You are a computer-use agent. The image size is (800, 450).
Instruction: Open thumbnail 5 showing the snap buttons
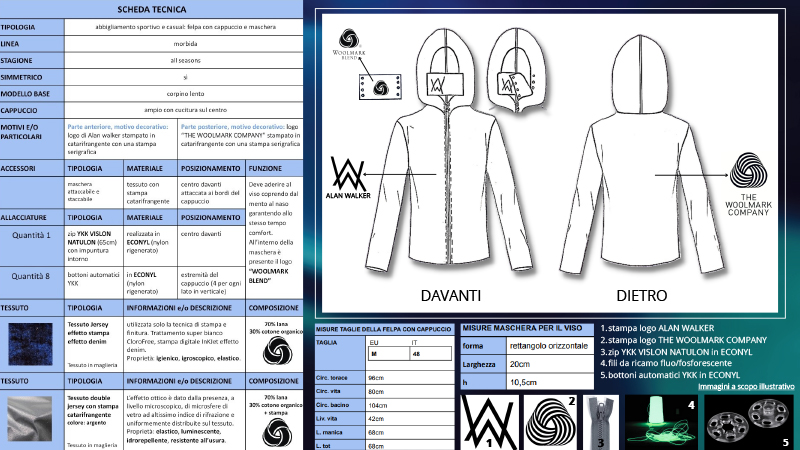749,422
